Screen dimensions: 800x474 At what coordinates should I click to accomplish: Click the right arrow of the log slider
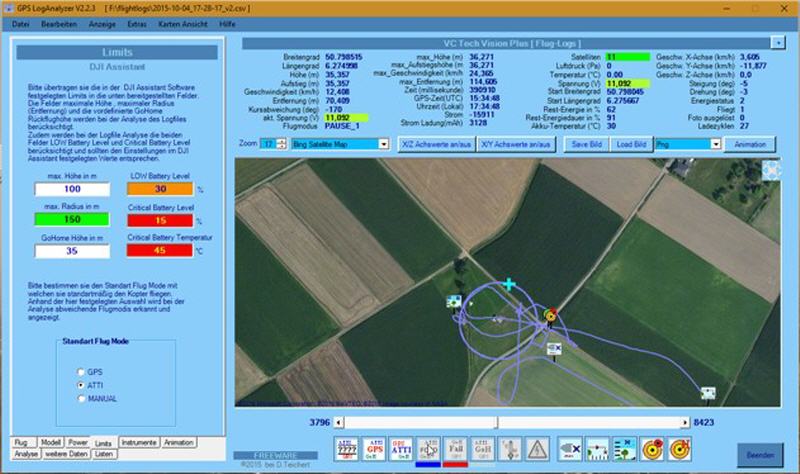click(685, 422)
